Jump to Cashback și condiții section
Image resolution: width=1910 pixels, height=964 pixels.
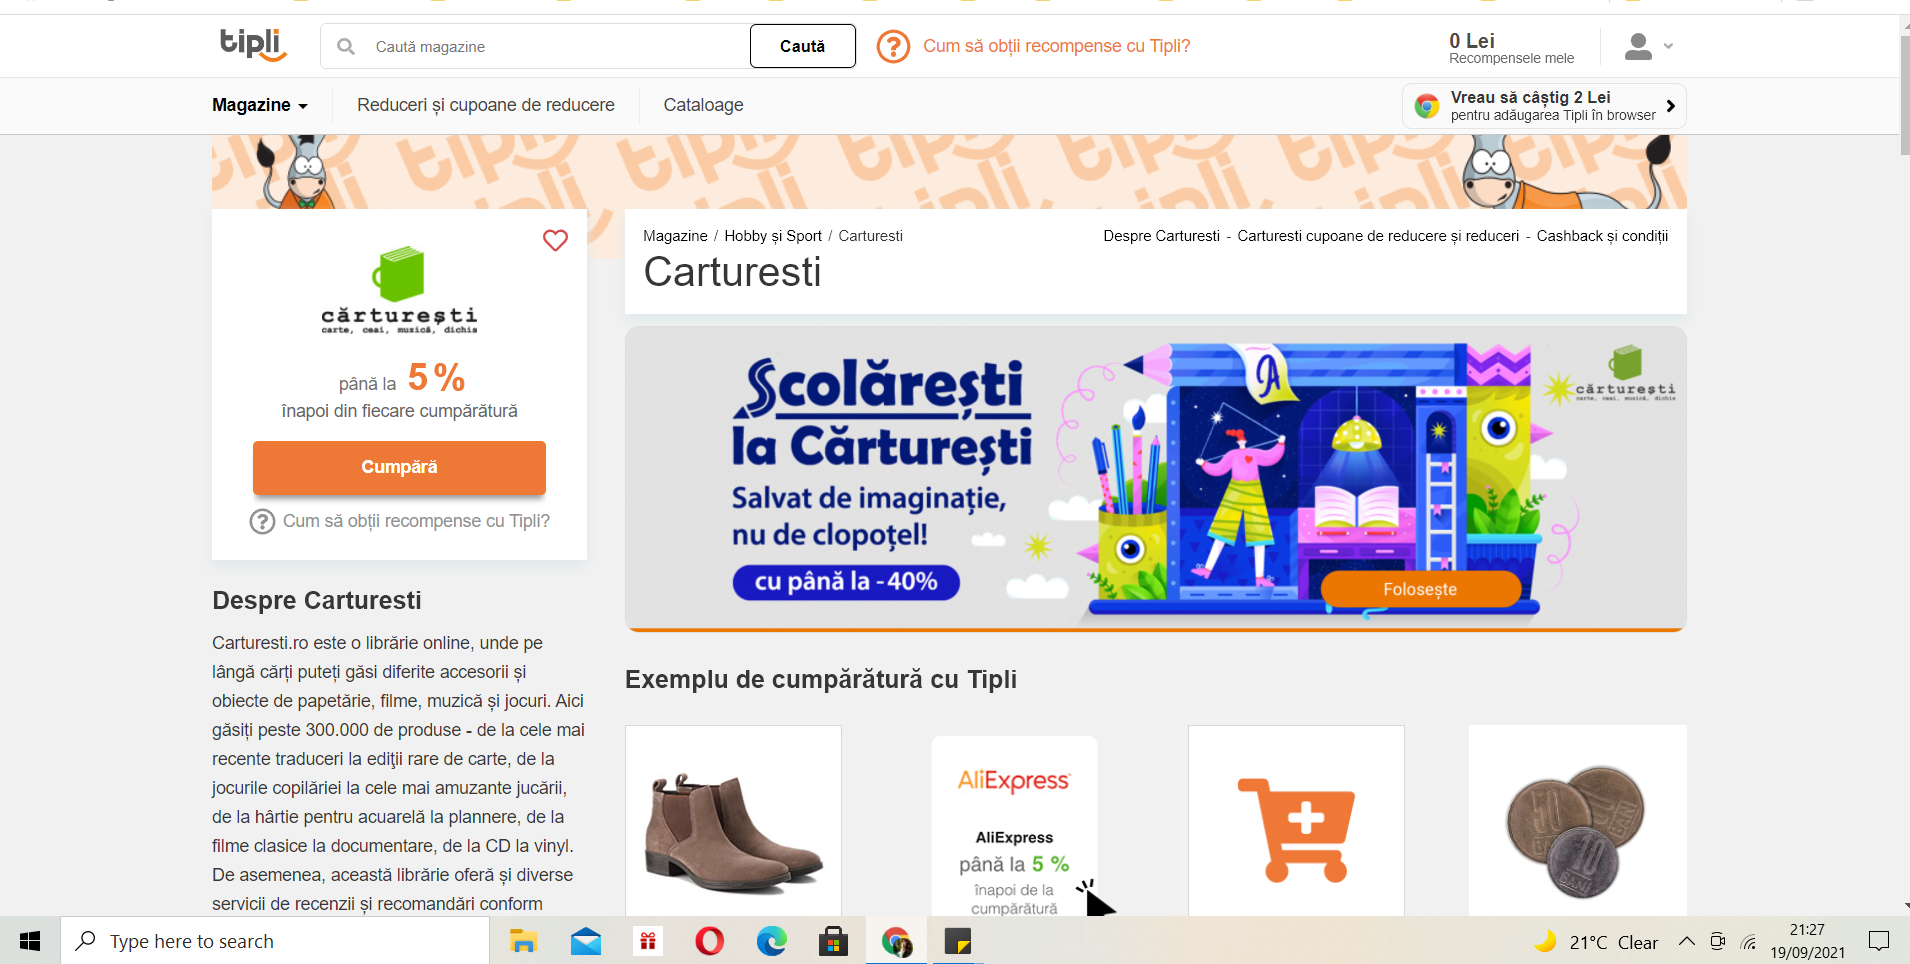1602,236
